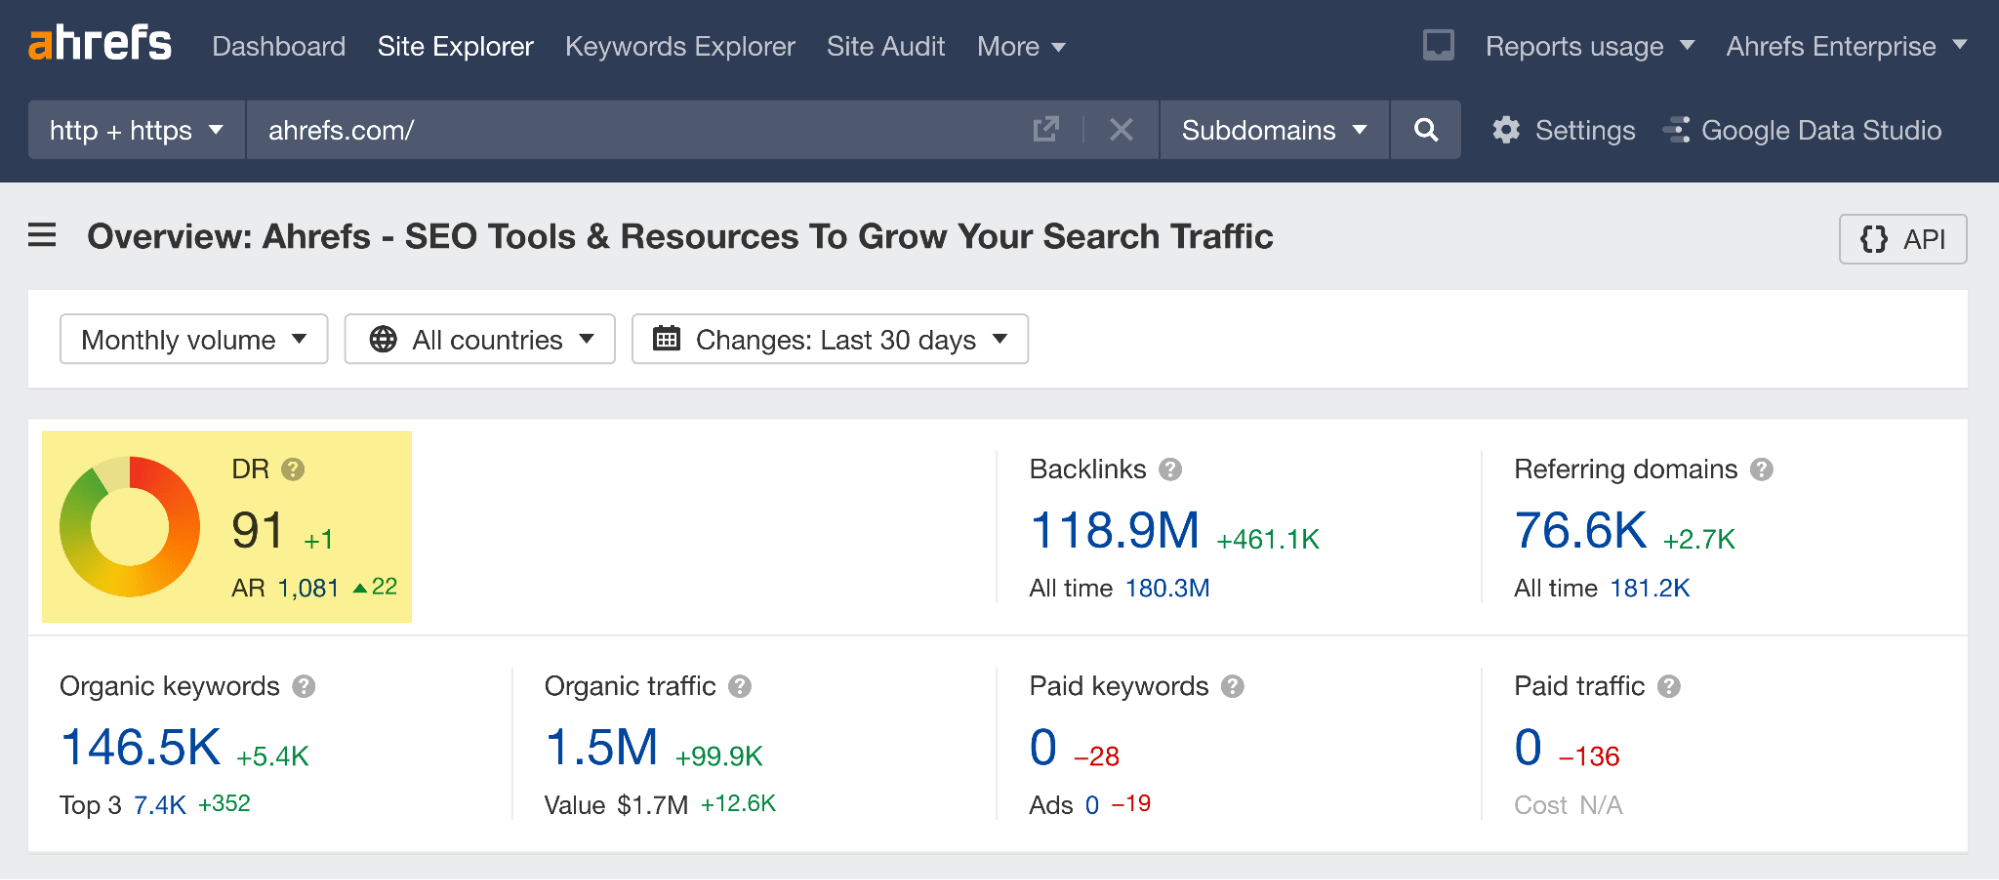Click the globe icon in countries filter
This screenshot has height=880, width=1999.
pyautogui.click(x=383, y=339)
